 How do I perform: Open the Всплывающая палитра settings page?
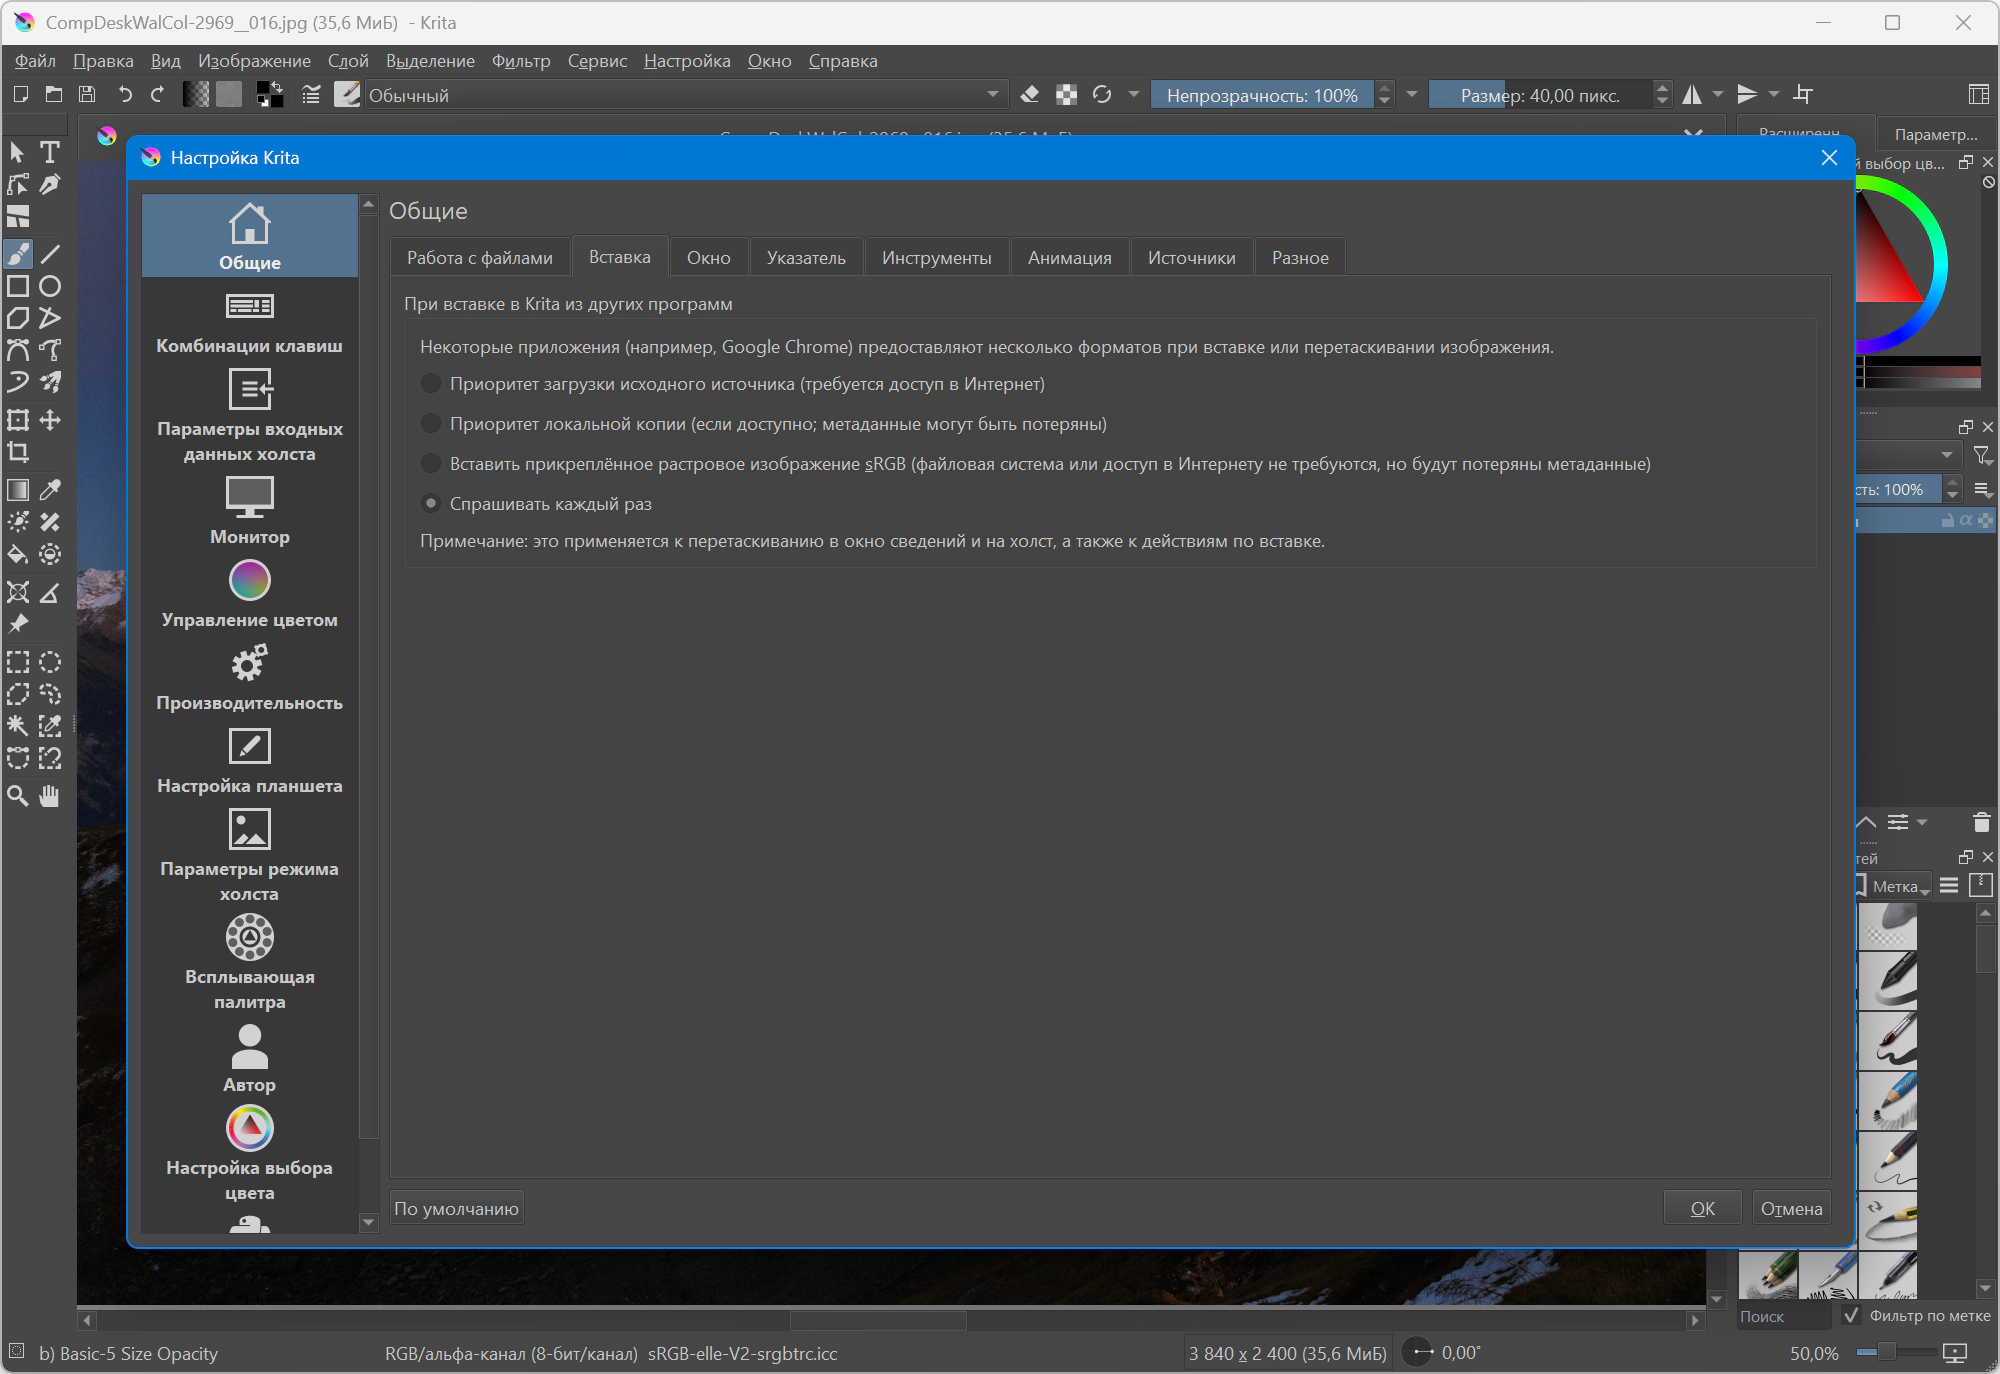tap(249, 963)
